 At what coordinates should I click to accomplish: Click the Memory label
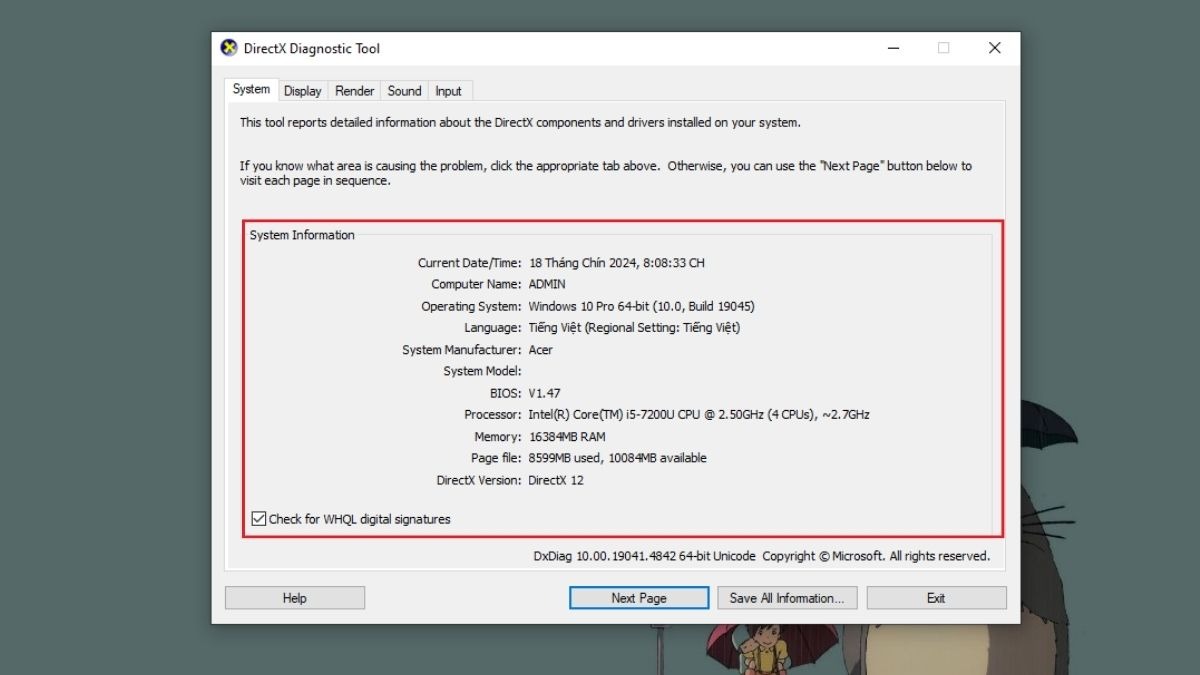coord(498,437)
